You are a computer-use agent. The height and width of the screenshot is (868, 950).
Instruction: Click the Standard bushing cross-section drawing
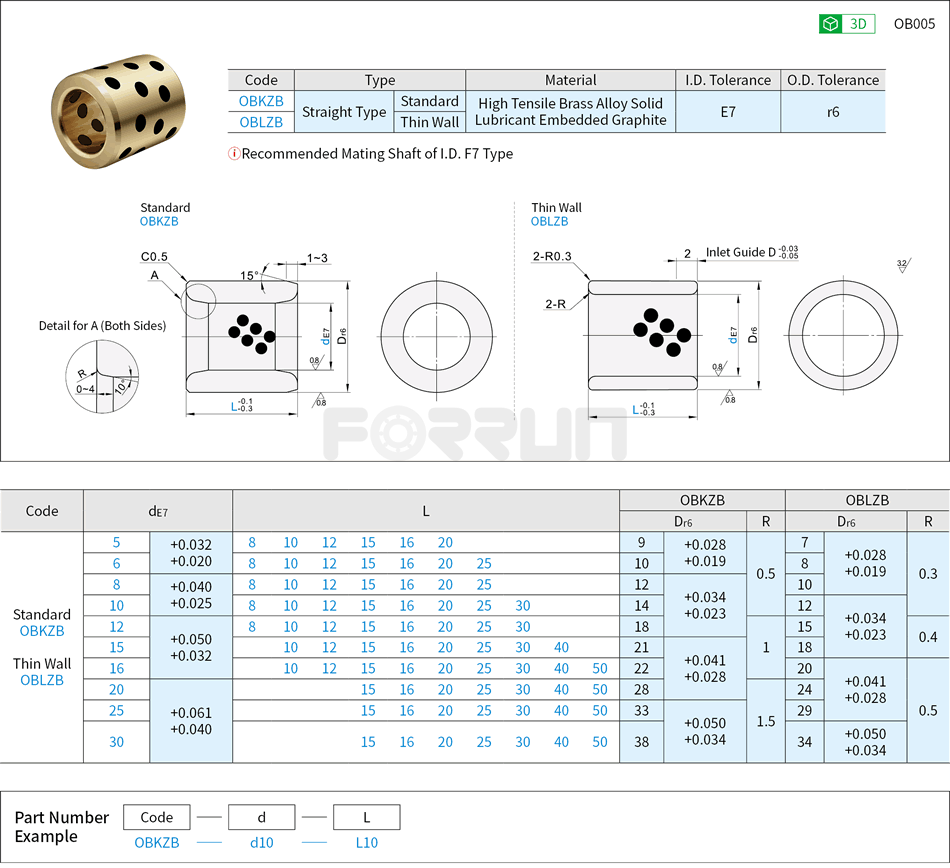pos(242,337)
